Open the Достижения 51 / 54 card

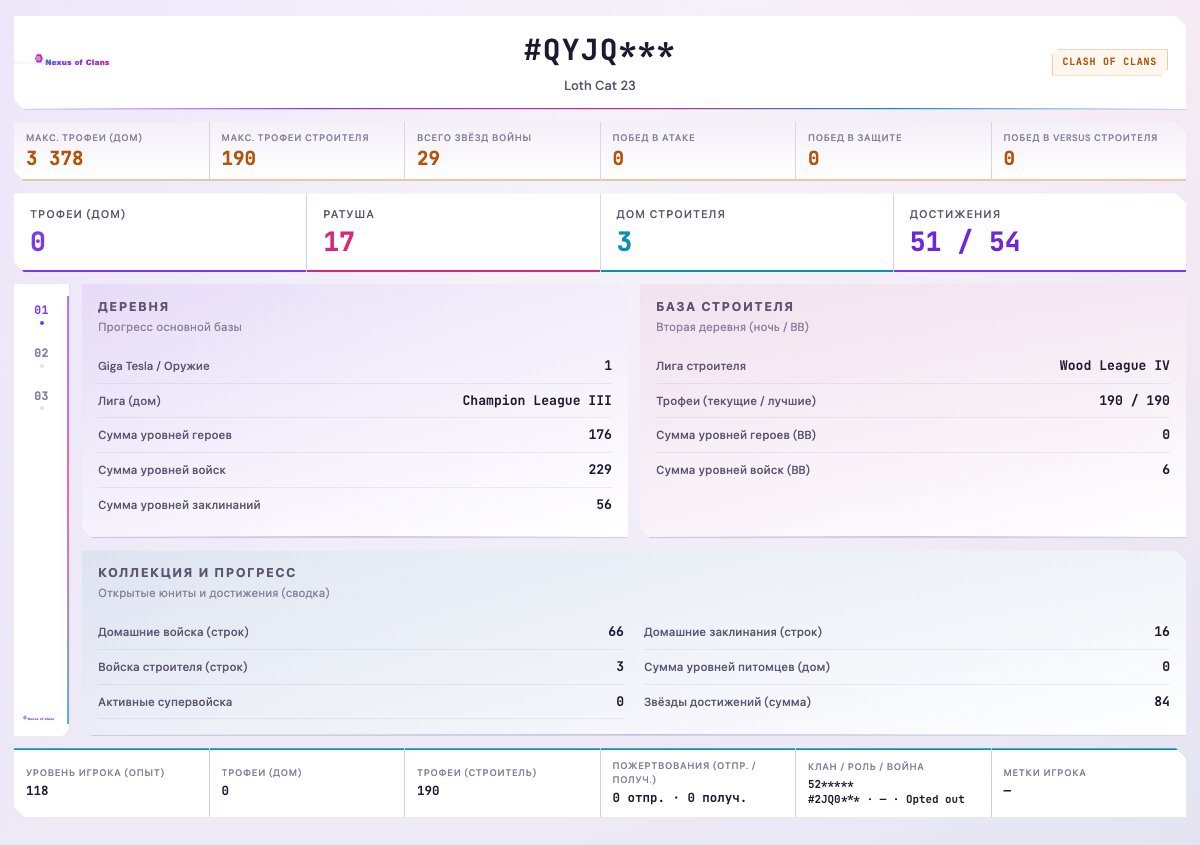click(x=1039, y=232)
